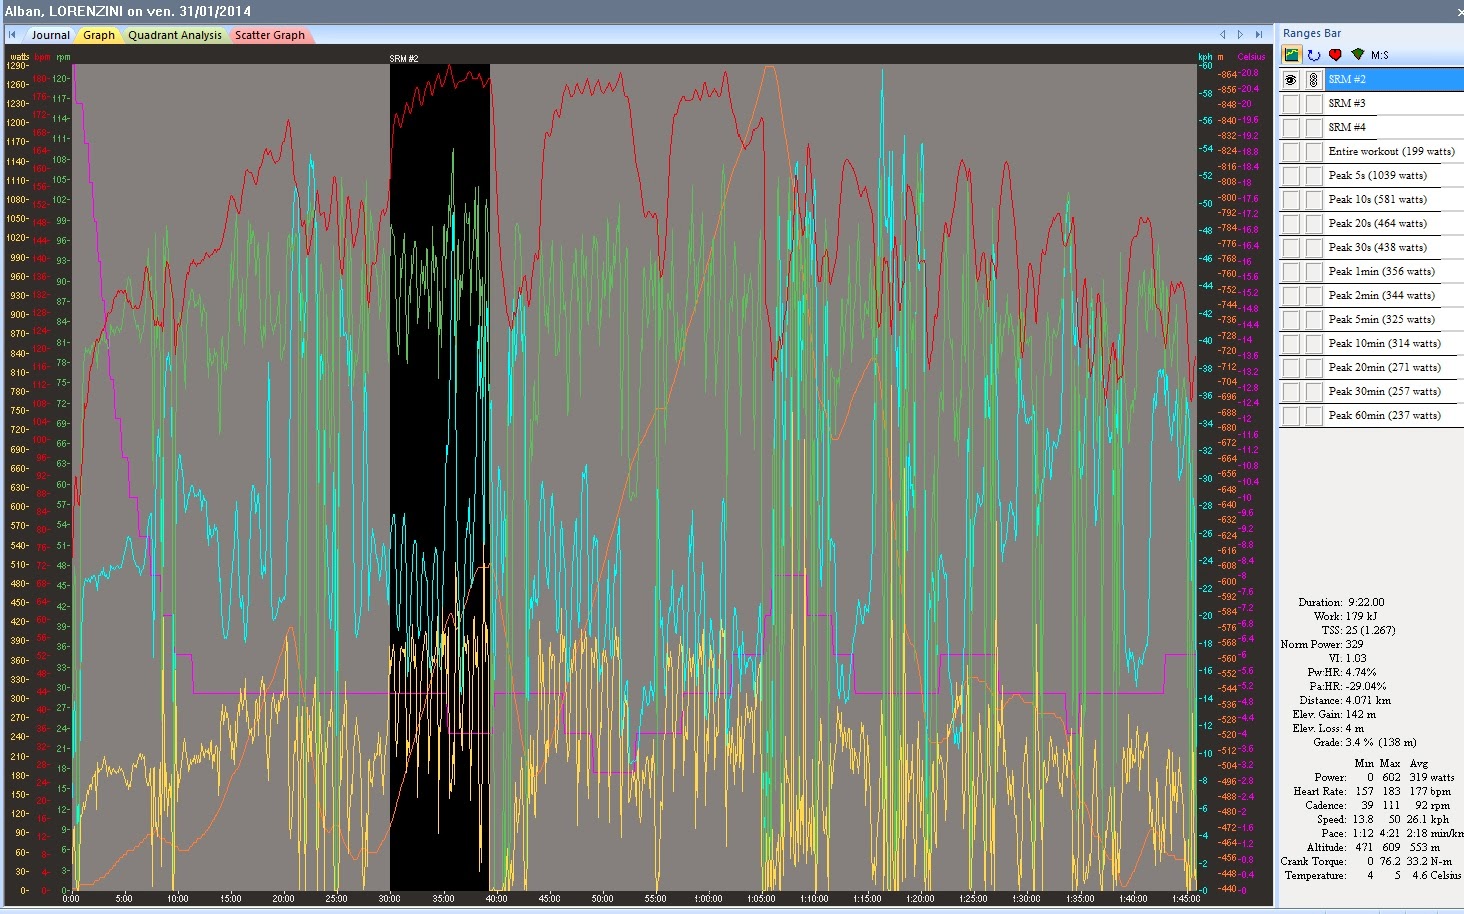Tick the chain-column box for SRM #3
The width and height of the screenshot is (1464, 914).
[1314, 104]
